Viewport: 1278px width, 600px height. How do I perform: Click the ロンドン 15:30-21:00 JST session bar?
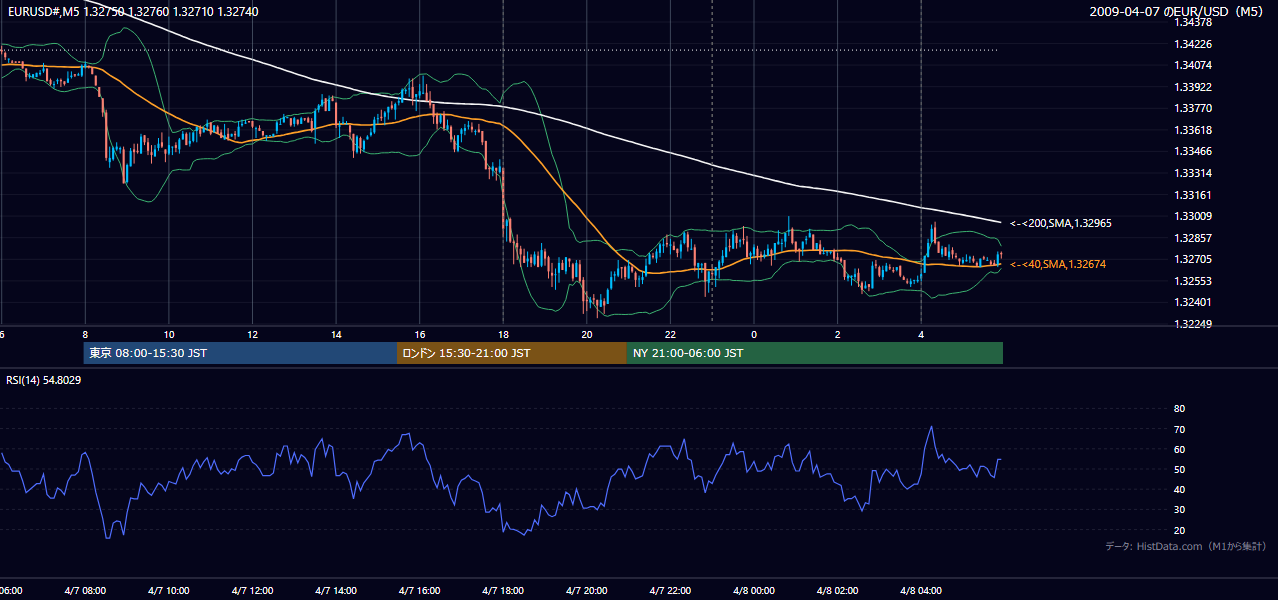511,353
